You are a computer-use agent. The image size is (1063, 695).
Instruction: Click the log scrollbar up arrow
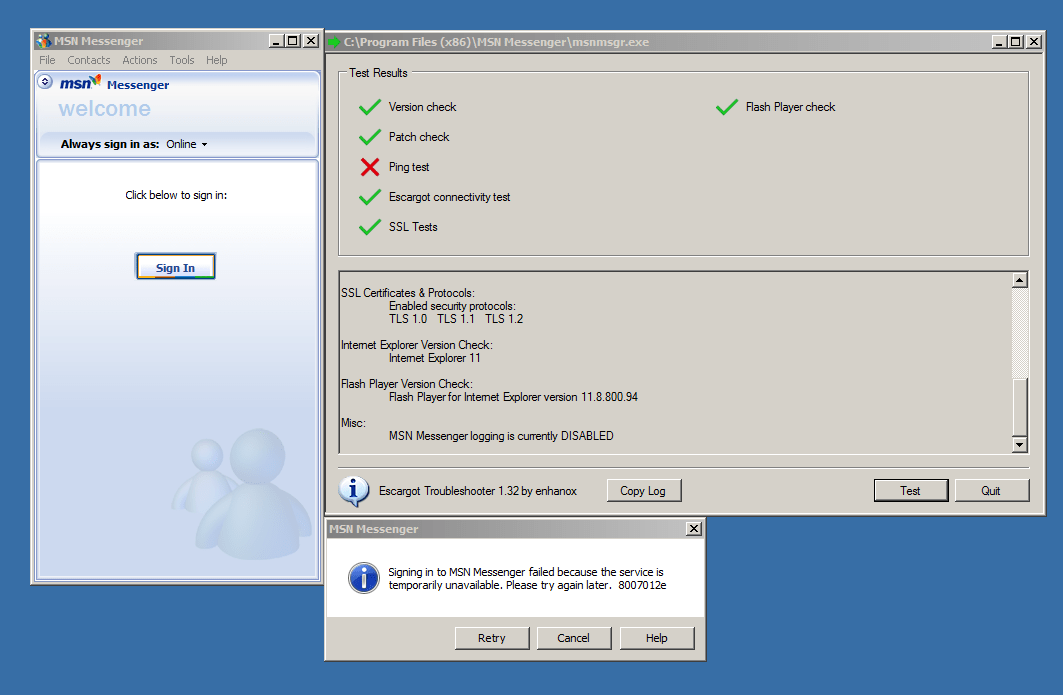pyautogui.click(x=1020, y=280)
